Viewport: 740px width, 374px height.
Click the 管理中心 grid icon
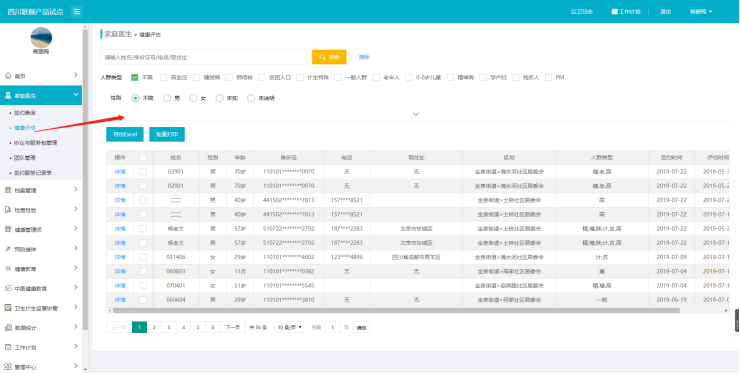(8, 366)
